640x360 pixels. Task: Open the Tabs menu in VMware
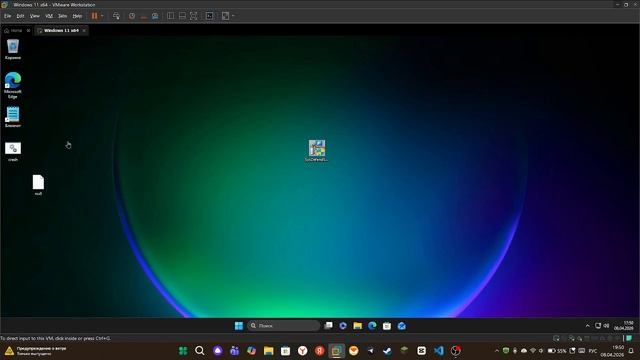pyautogui.click(x=62, y=16)
